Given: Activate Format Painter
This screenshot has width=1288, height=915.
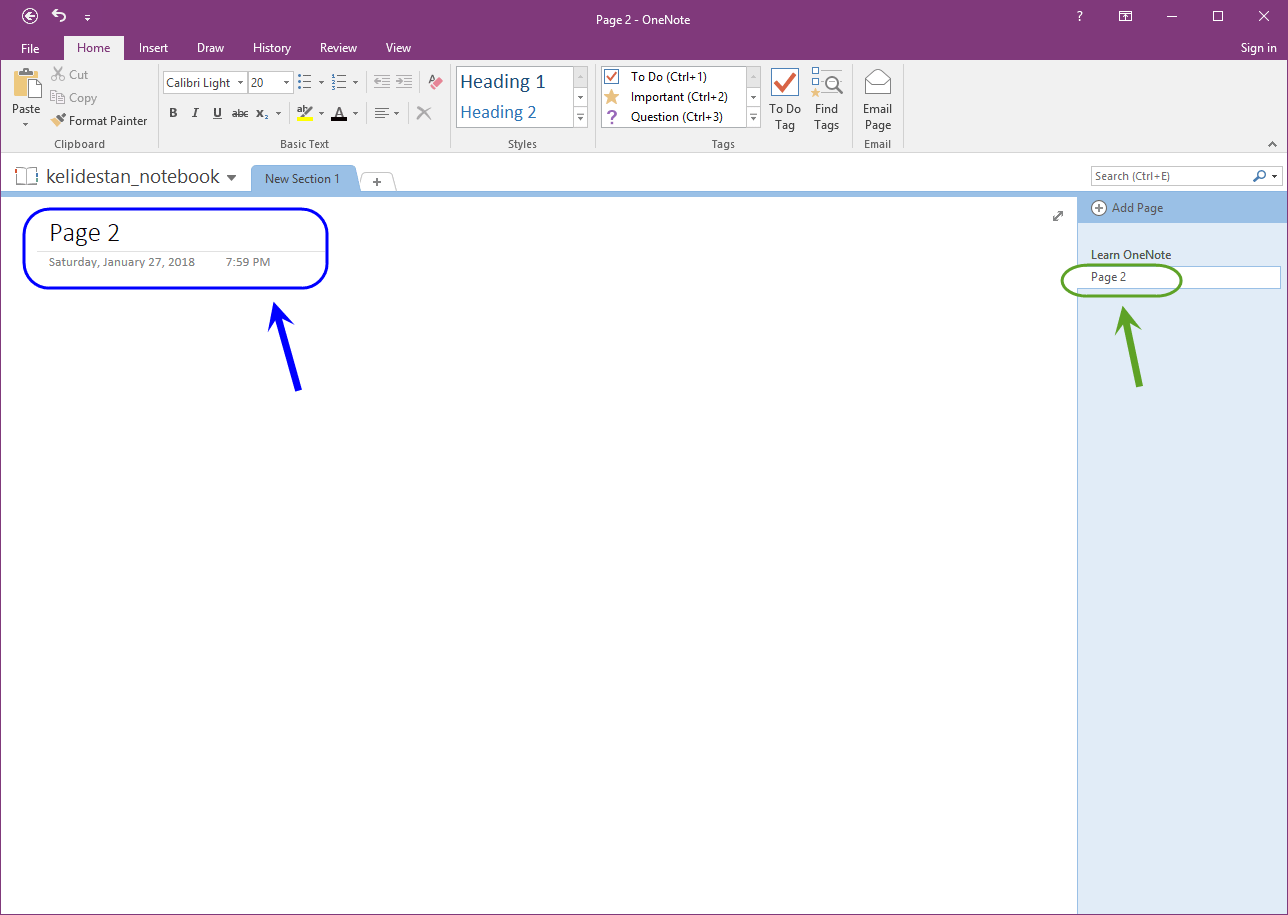Looking at the screenshot, I should 99,121.
